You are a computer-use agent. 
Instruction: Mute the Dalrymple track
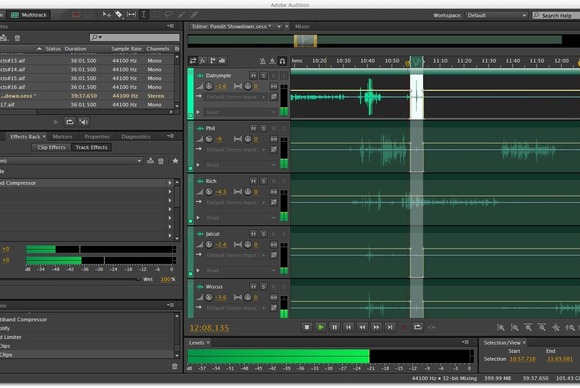tap(253, 75)
